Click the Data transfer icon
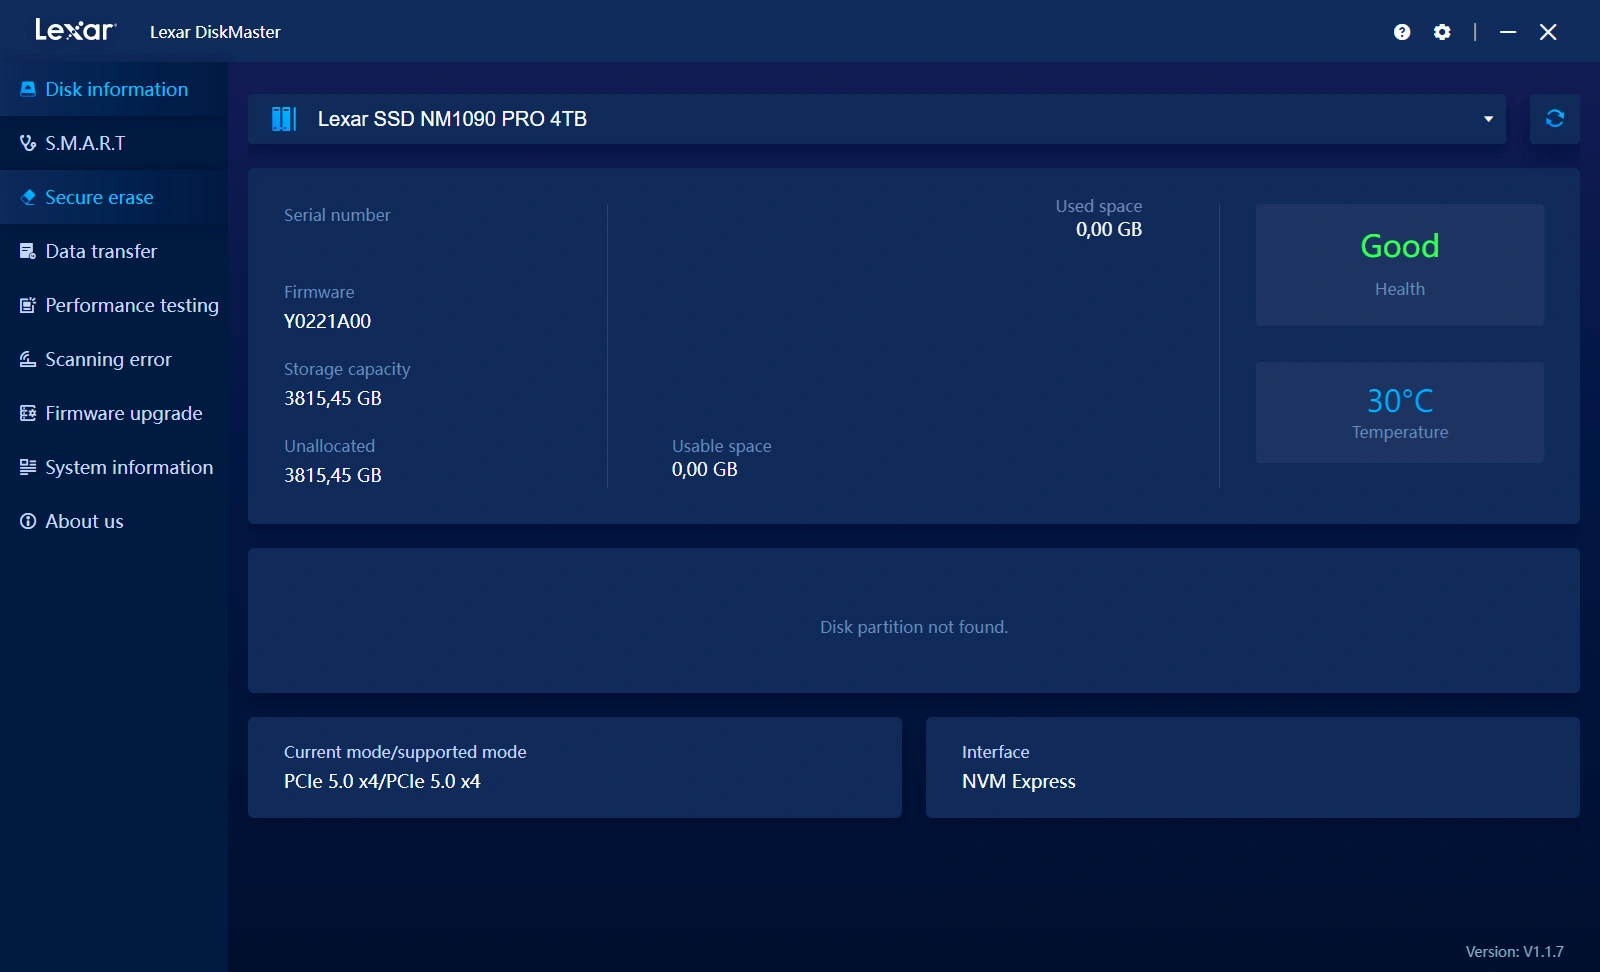The height and width of the screenshot is (972, 1600). click(x=28, y=251)
